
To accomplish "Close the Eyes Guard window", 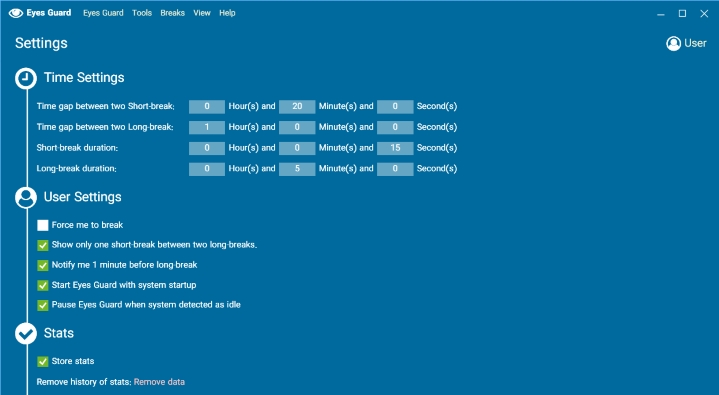I will pyautogui.click(x=704, y=14).
